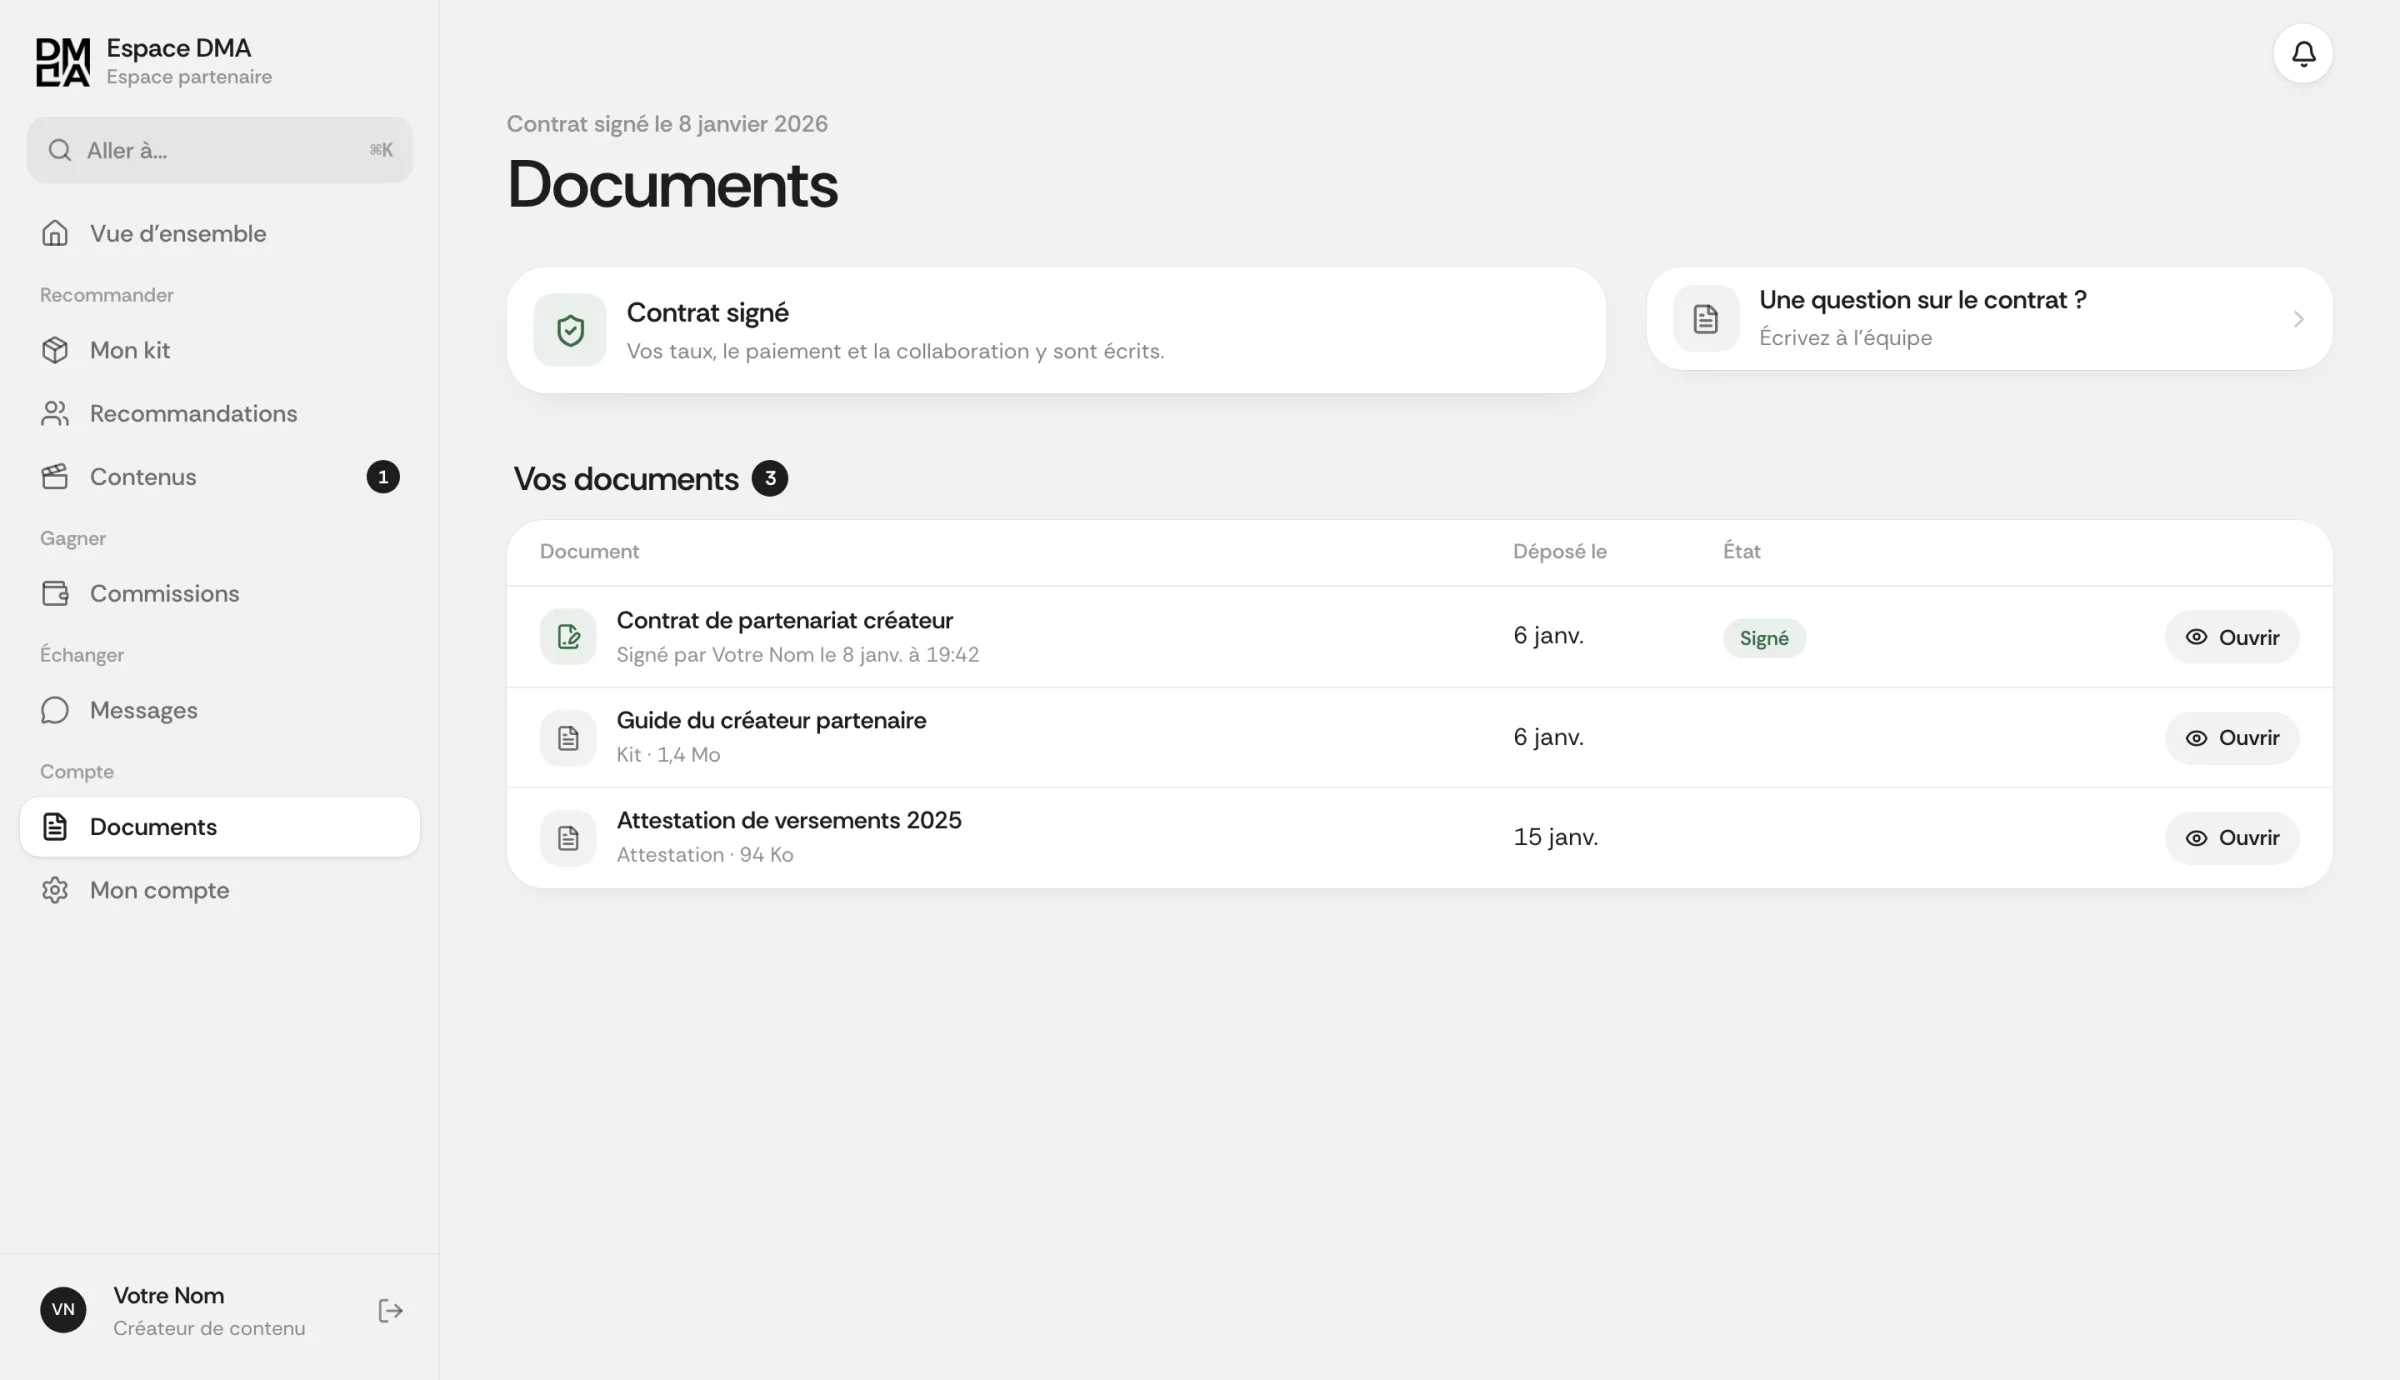
Task: Click the box icon beside Mon kit
Action: [55, 350]
